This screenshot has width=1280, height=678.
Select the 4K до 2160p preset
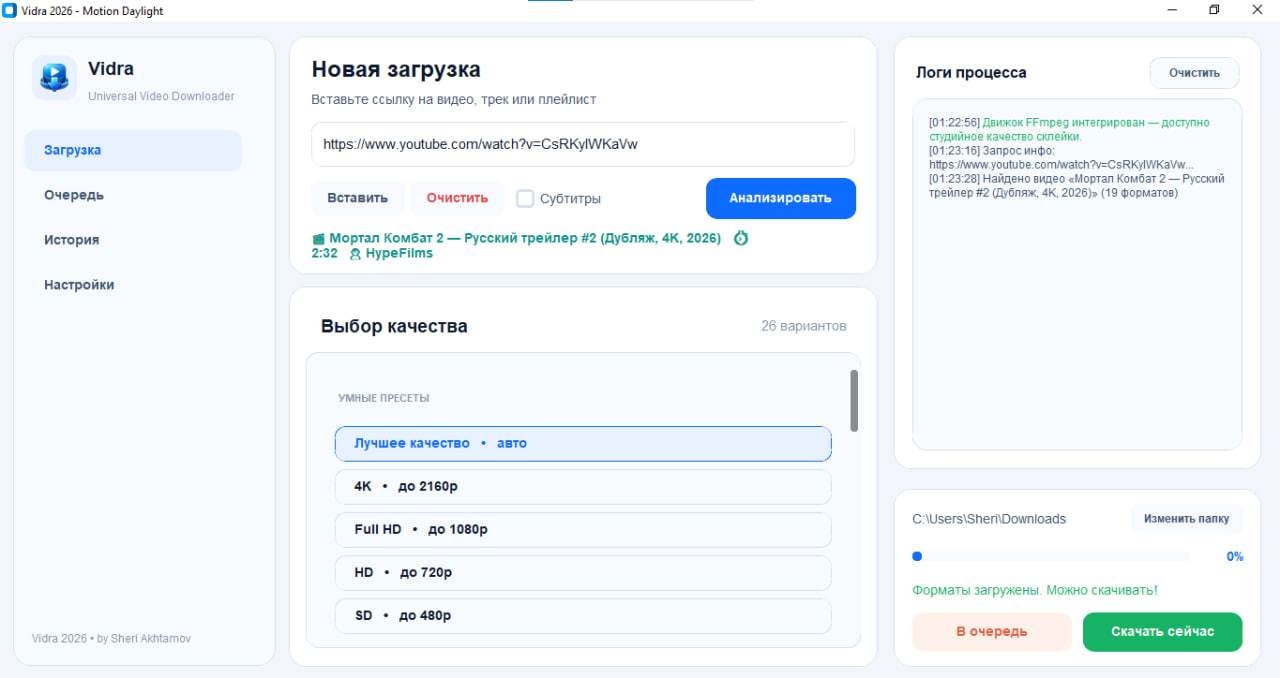pos(583,486)
